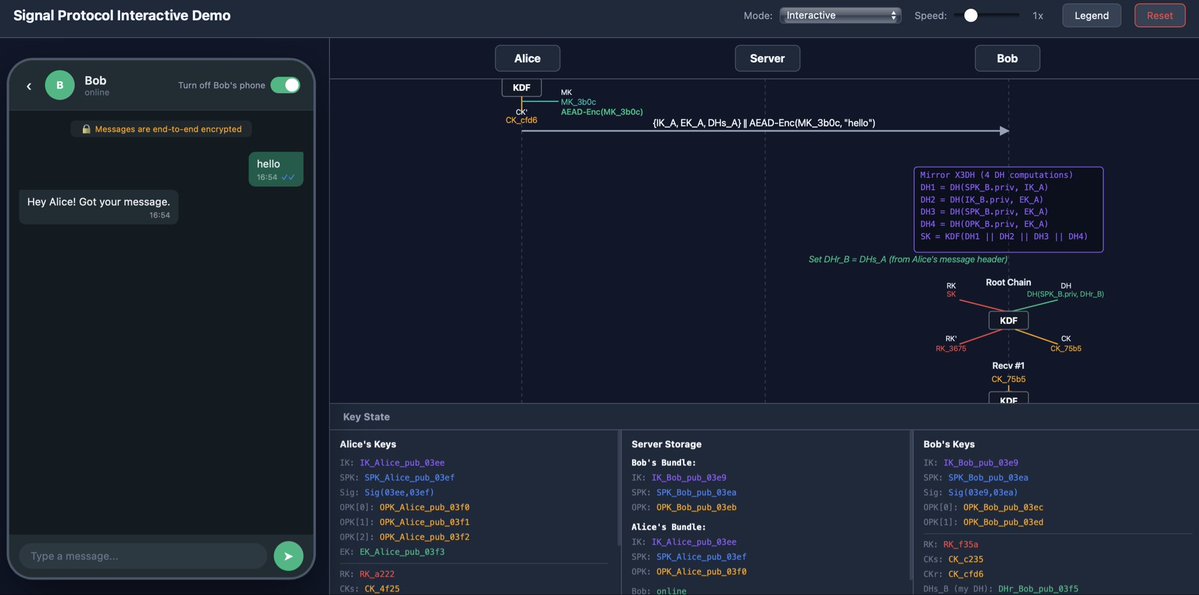Screen dimensions: 1199x595
Task: Click the AEAD-Enc(MK_3b0c) label
Action: [602, 112]
